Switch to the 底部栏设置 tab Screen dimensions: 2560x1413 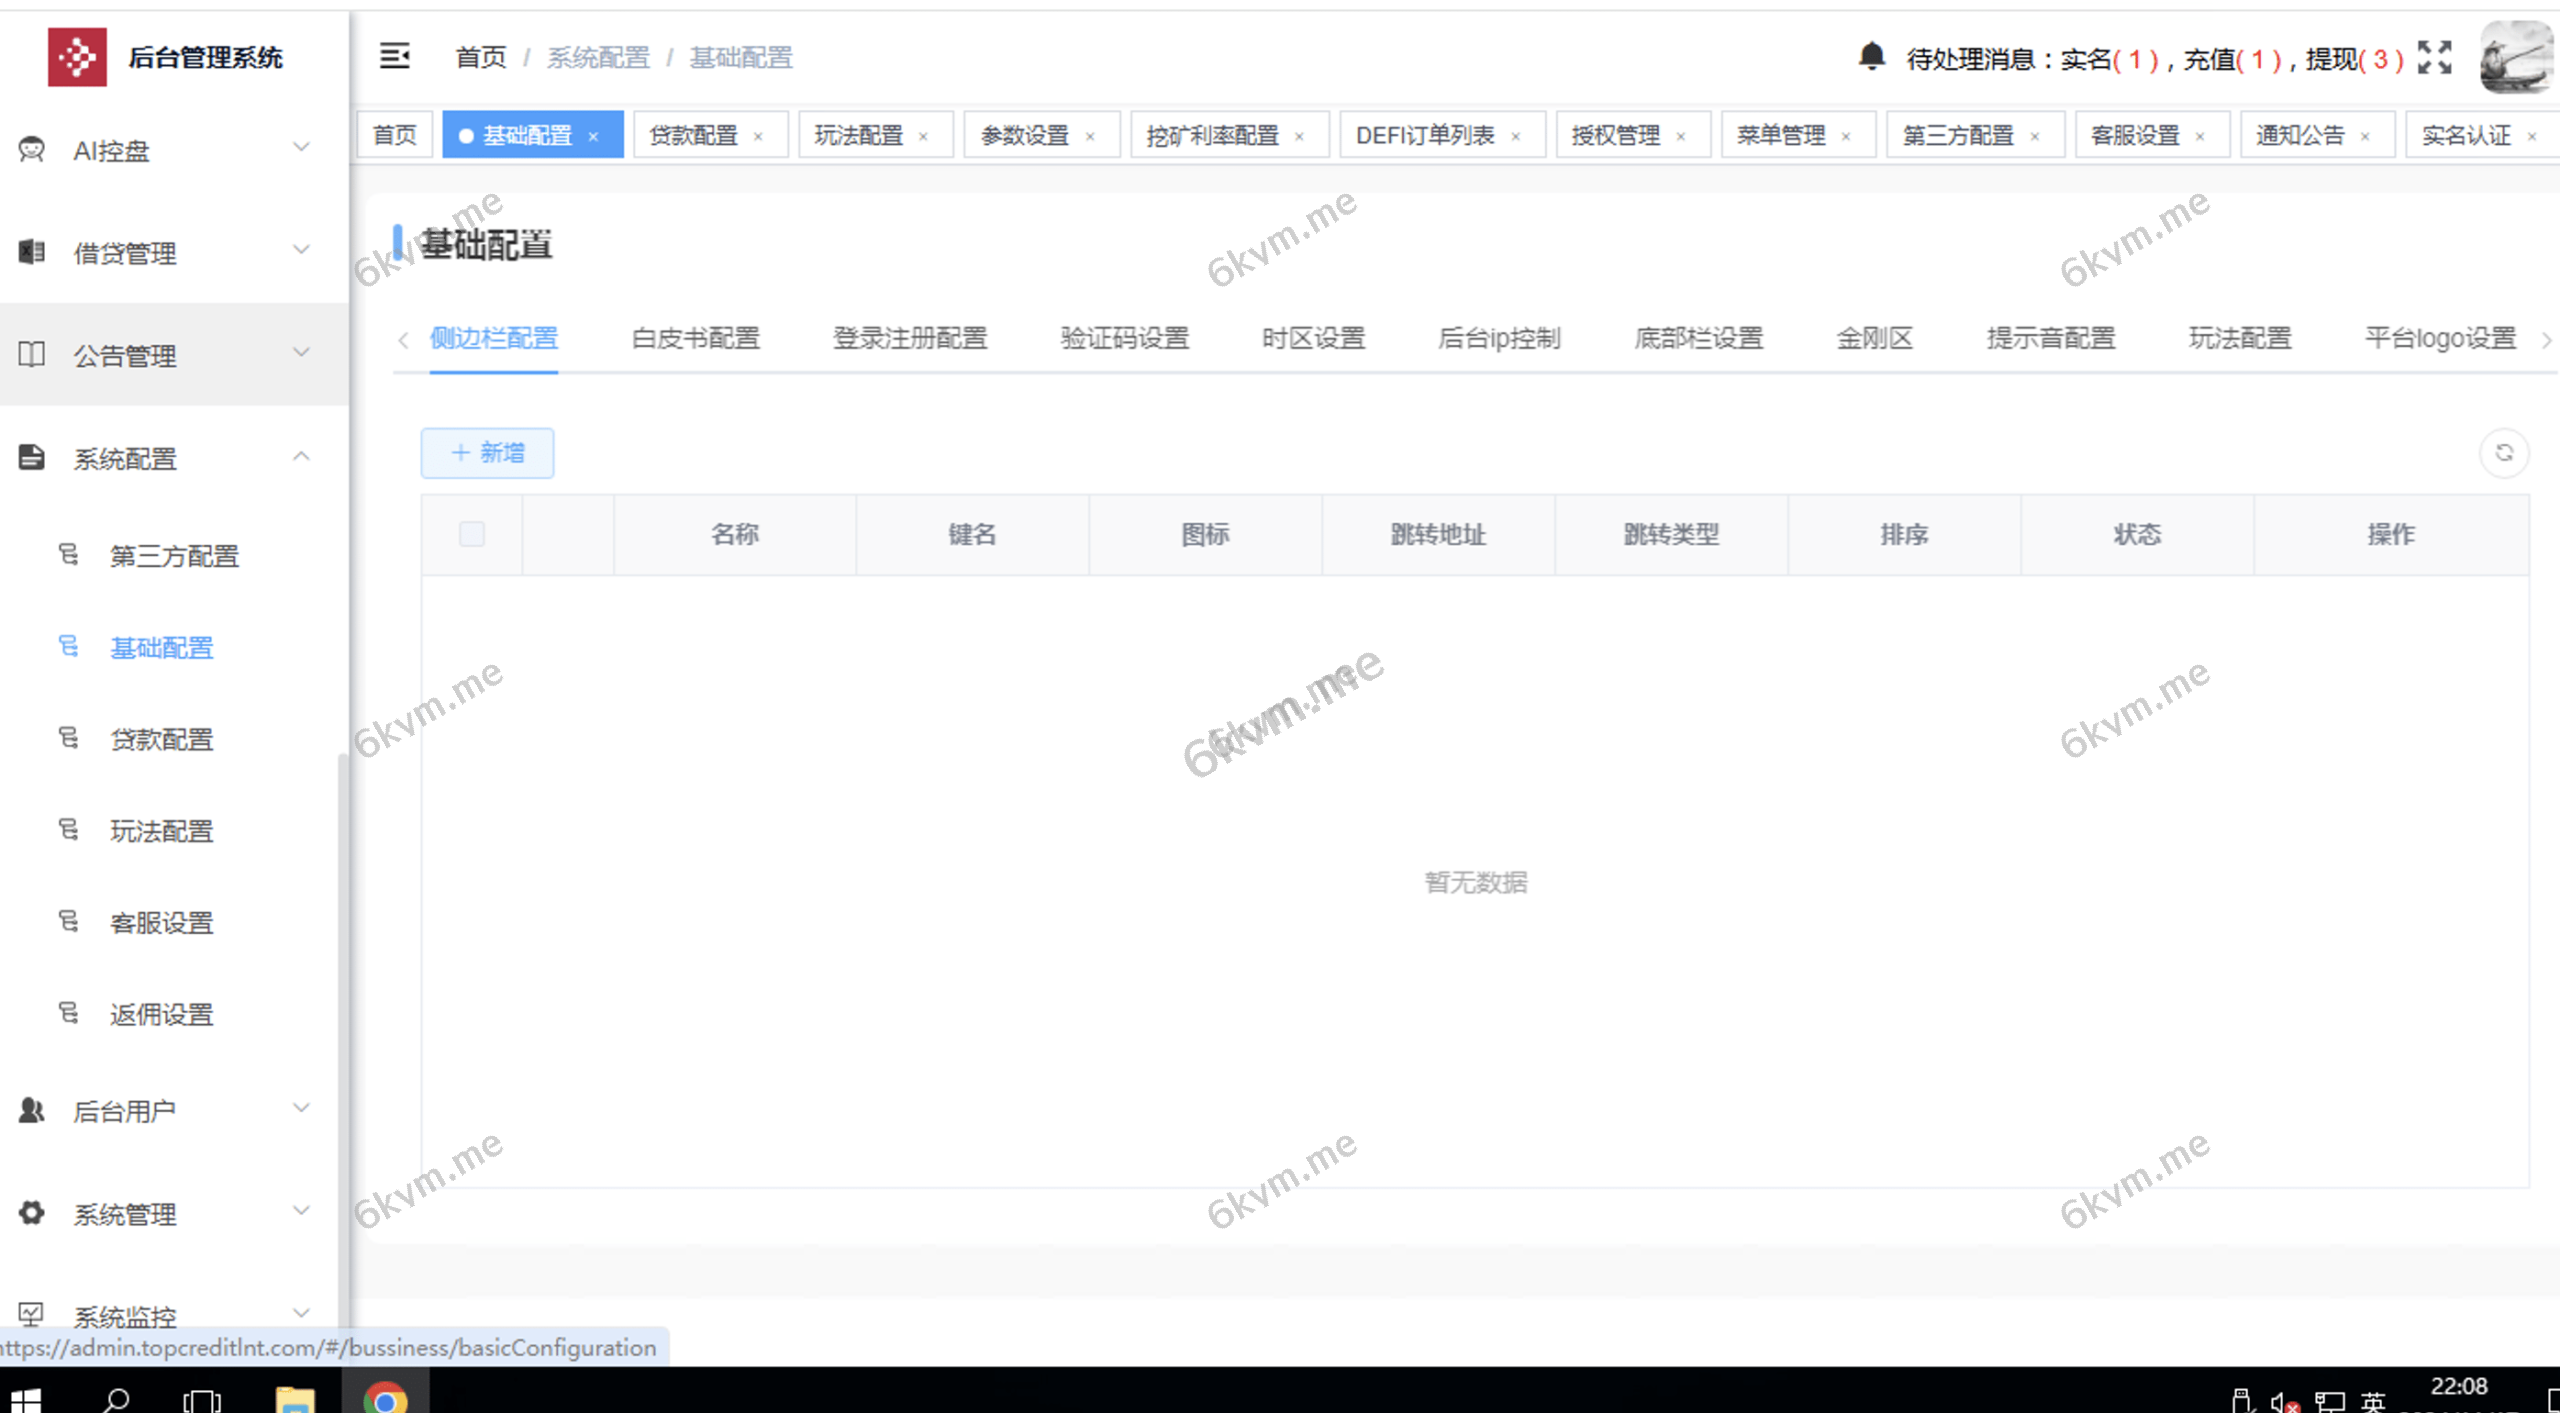tap(1698, 338)
